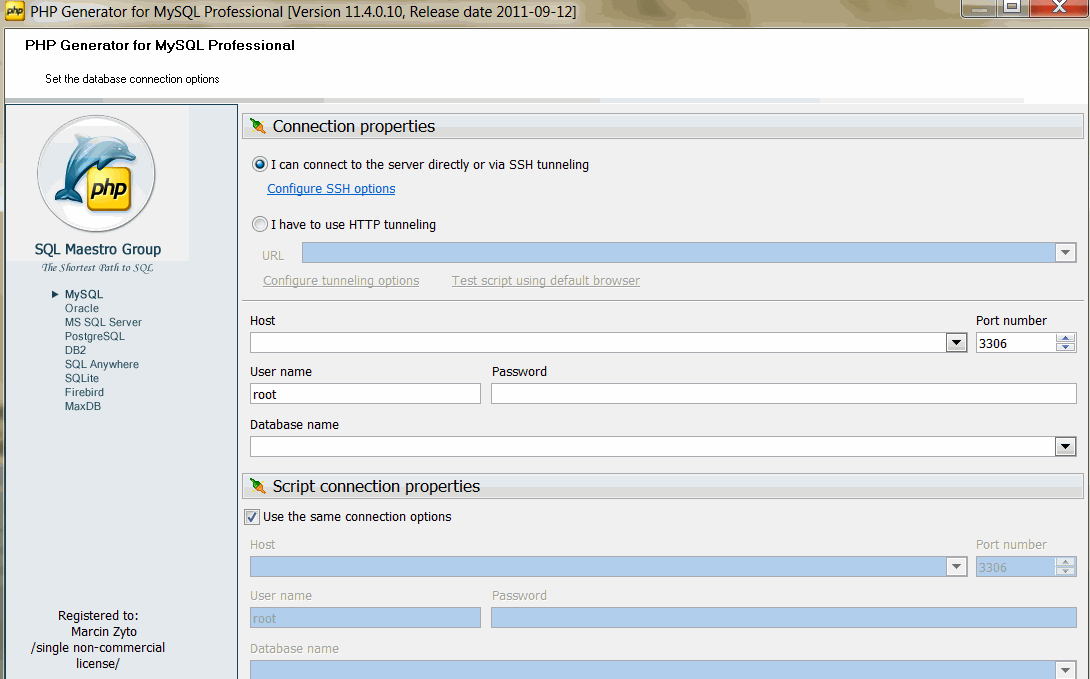The image size is (1090, 679).
Task: Click Test script using default browser link
Action: point(546,281)
